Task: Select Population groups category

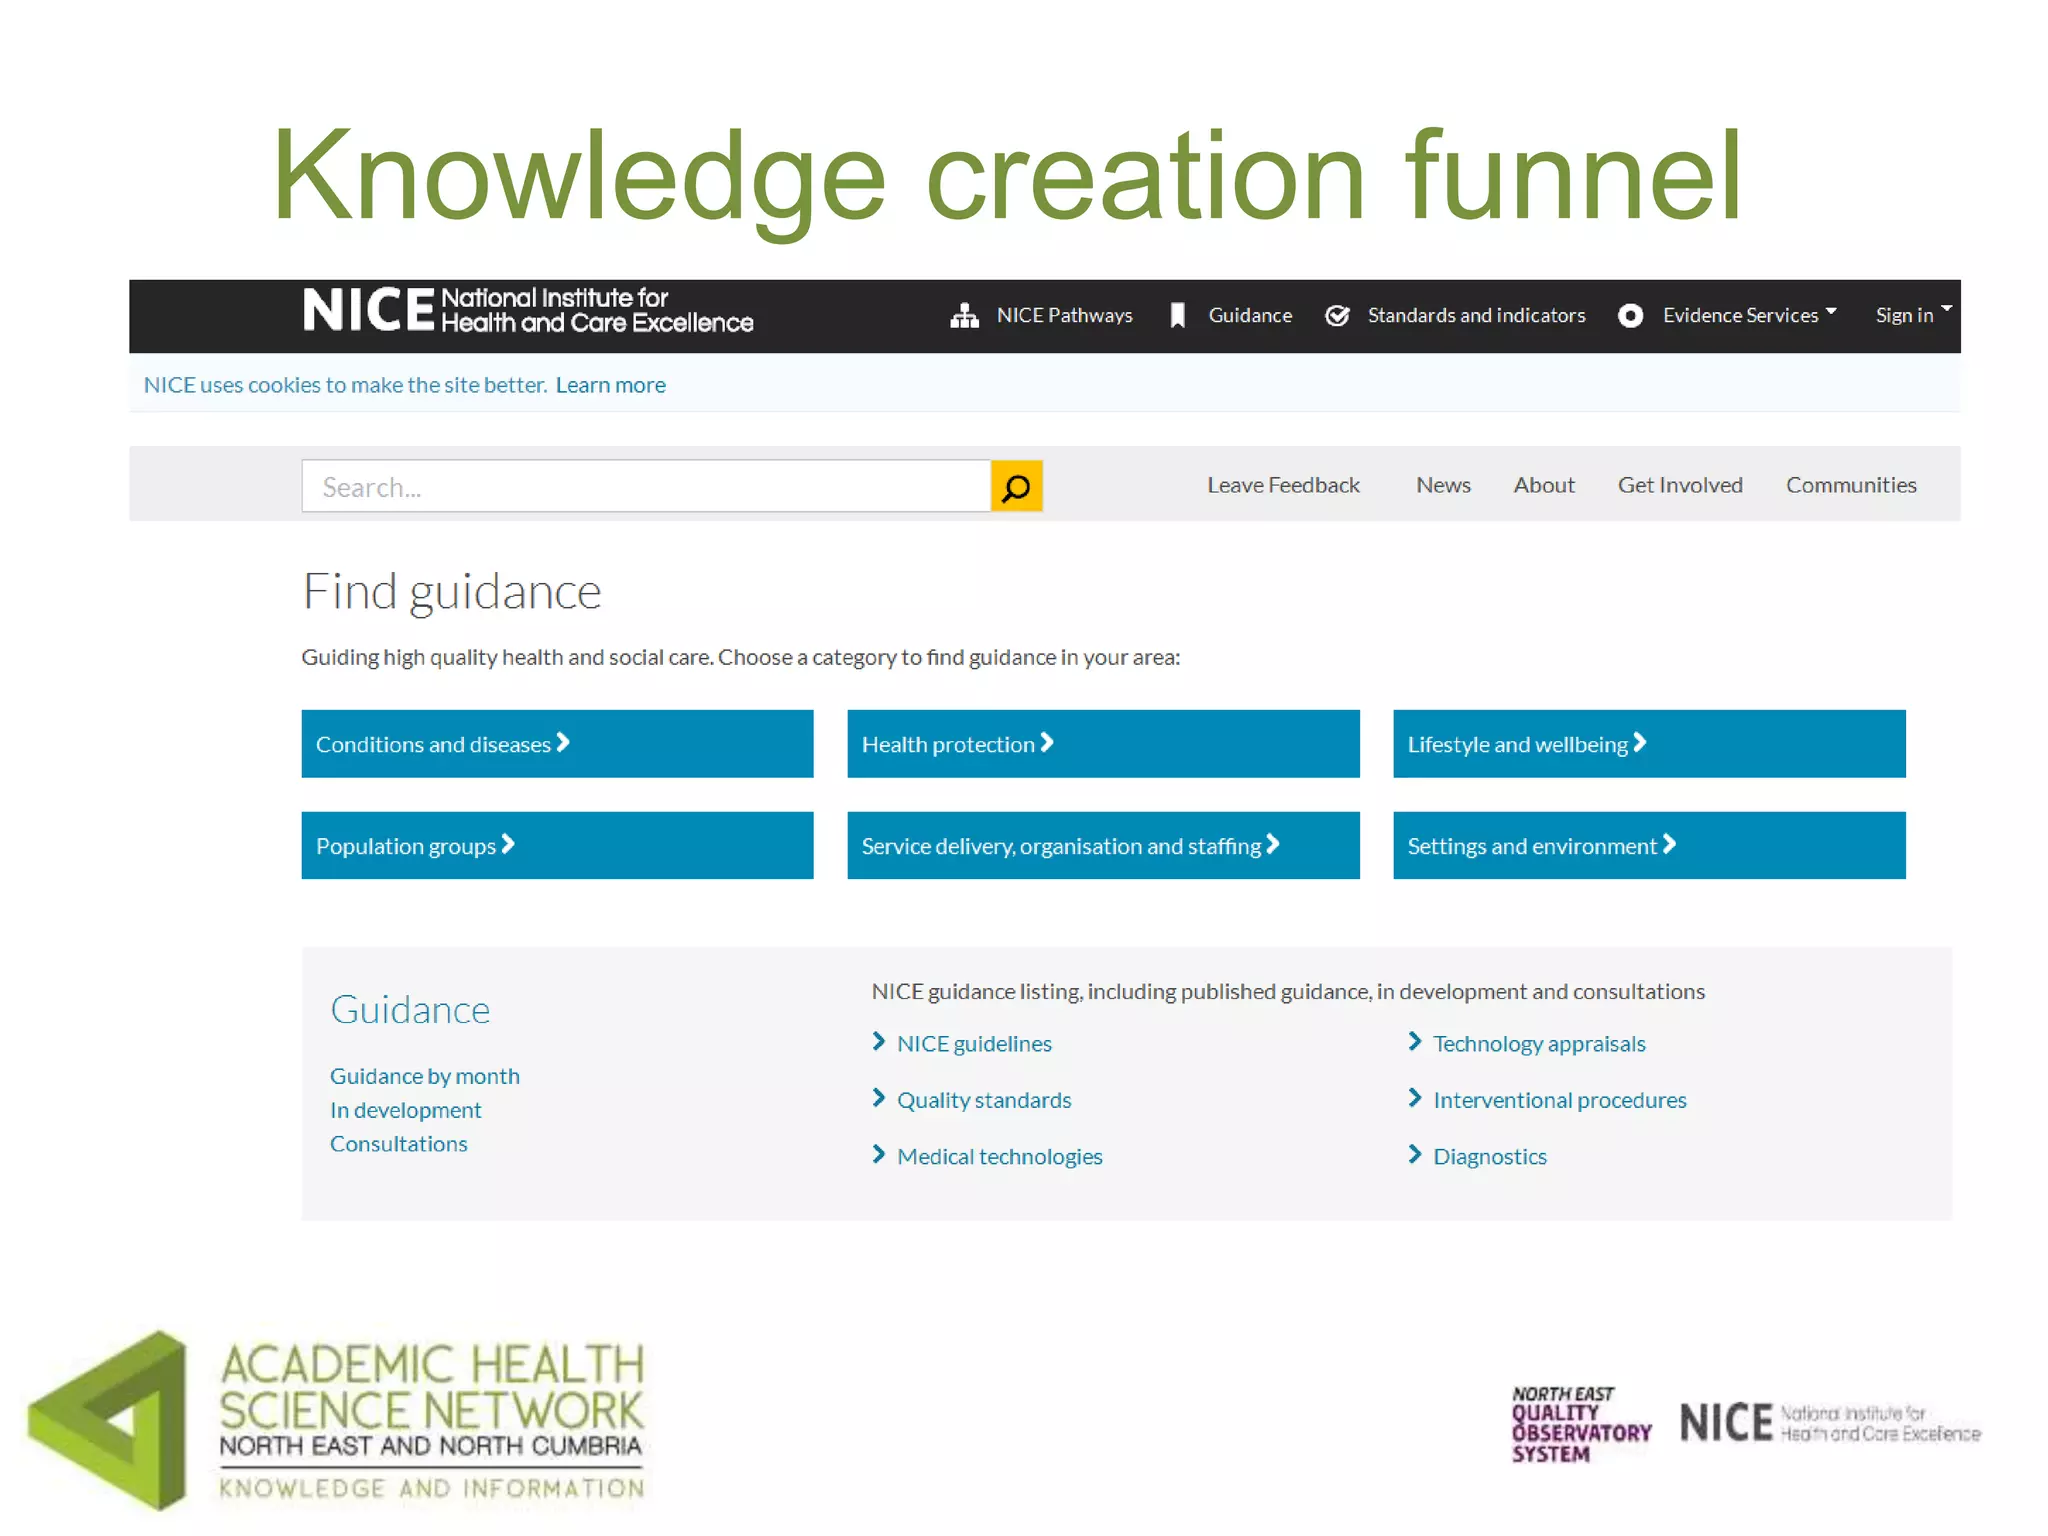Action: [557, 845]
